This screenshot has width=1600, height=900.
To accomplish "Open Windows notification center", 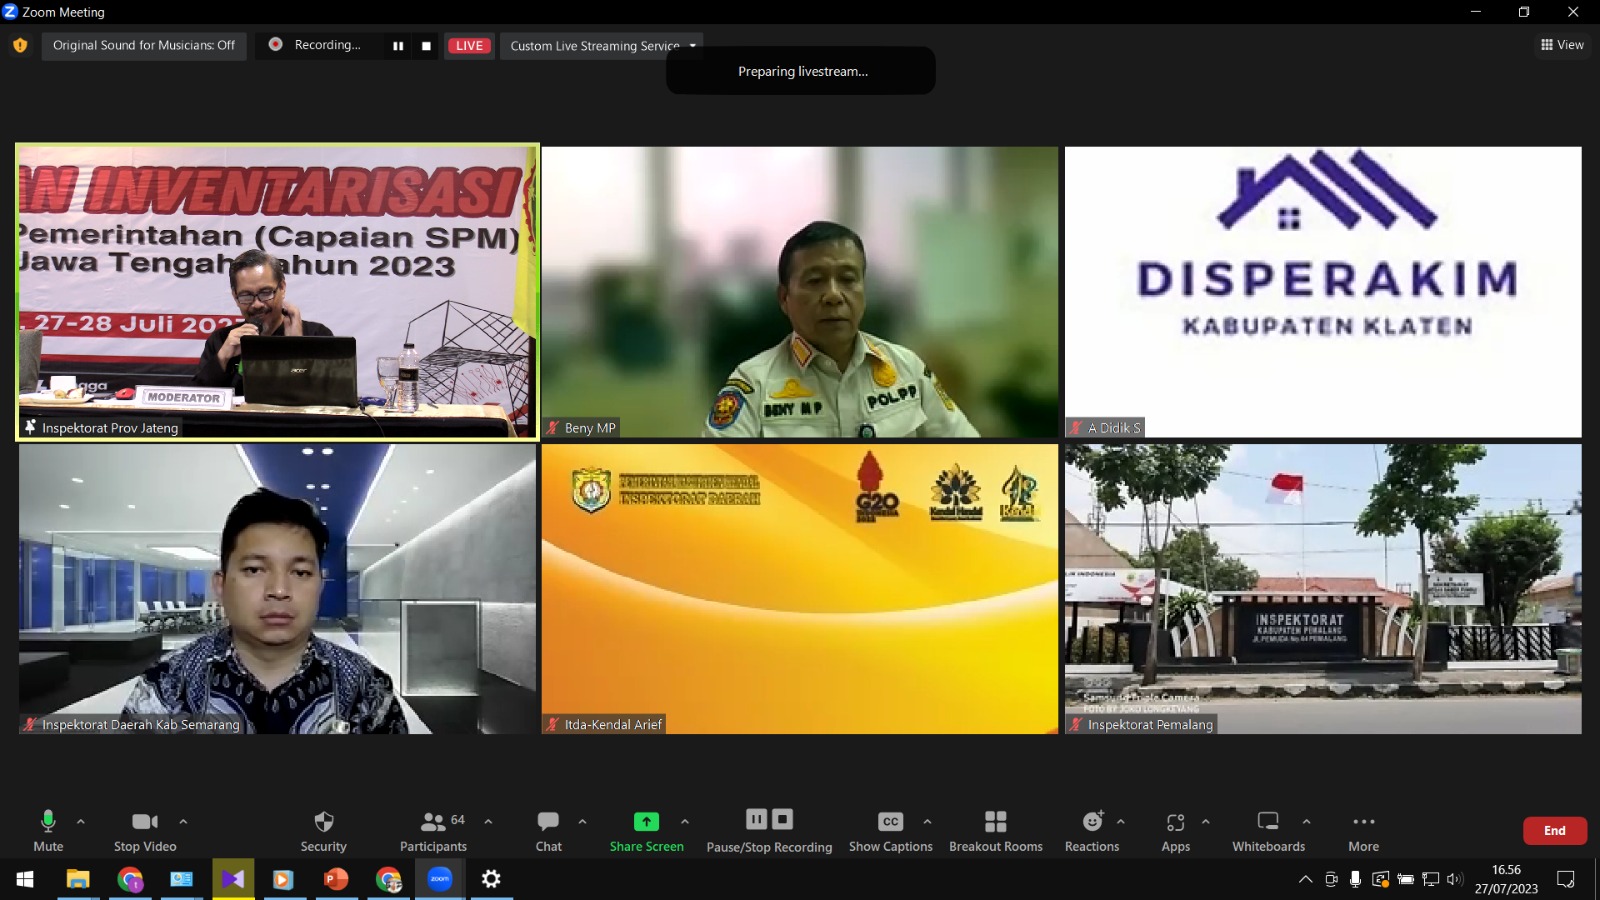I will [1566, 880].
